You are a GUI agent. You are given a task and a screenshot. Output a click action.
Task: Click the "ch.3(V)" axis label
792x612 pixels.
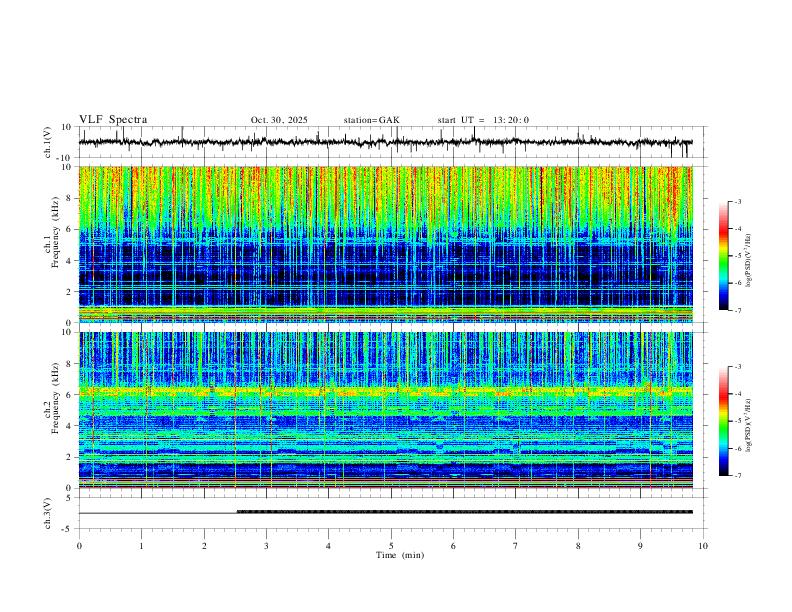pyautogui.click(x=48, y=513)
